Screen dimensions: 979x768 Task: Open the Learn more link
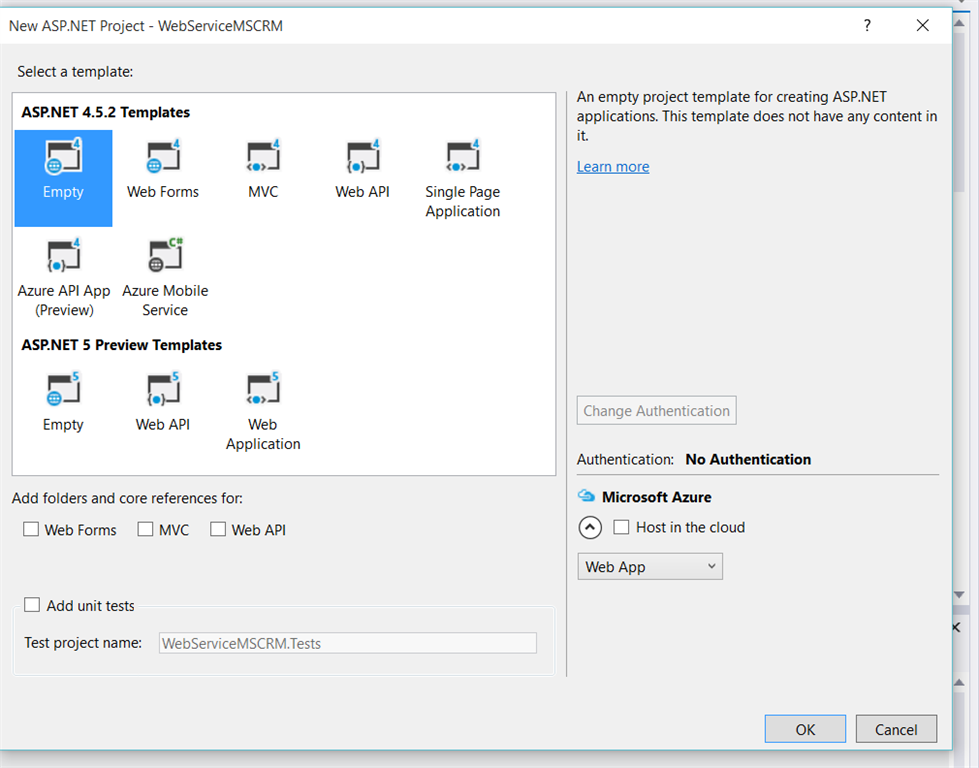(x=613, y=167)
